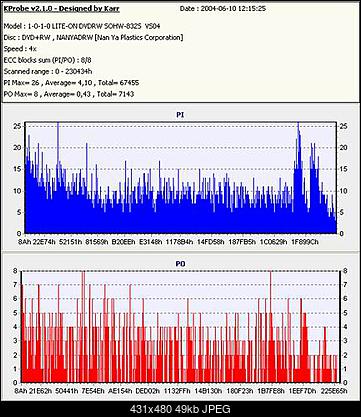Click the 1B7FE8h axis label
This screenshot has width=361, height=417.
click(271, 391)
